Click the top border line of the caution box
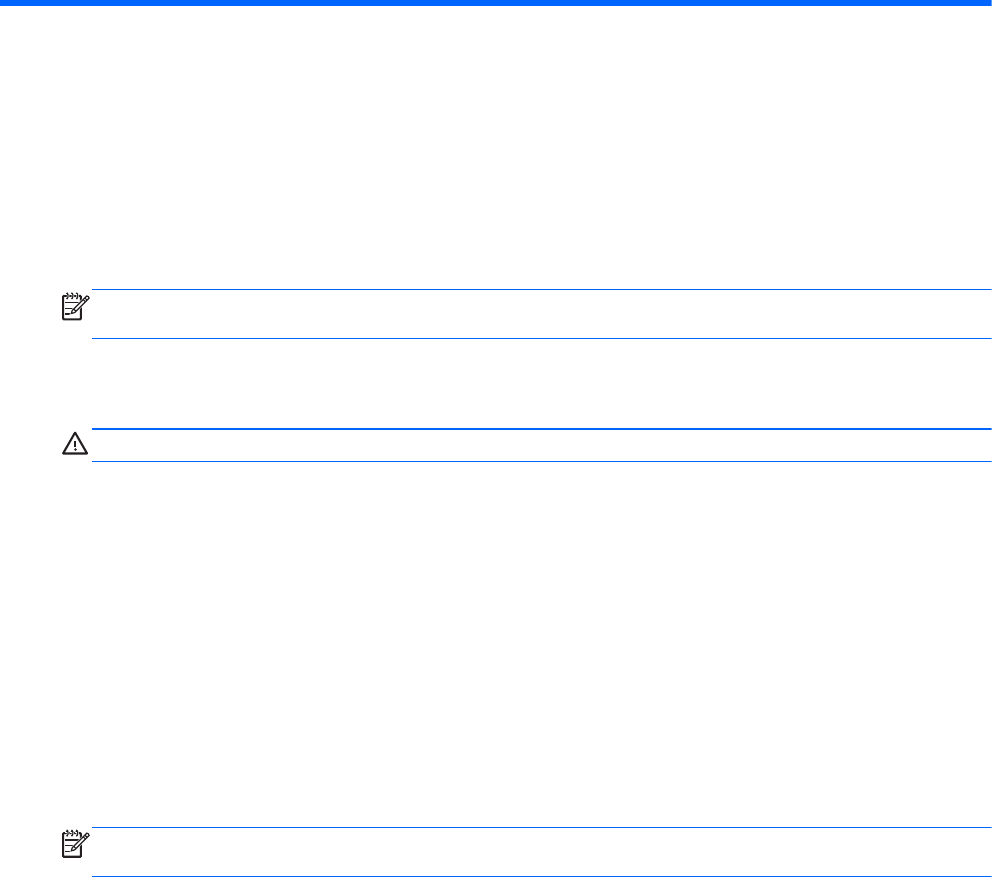This screenshot has height=877, width=992. click(x=540, y=430)
